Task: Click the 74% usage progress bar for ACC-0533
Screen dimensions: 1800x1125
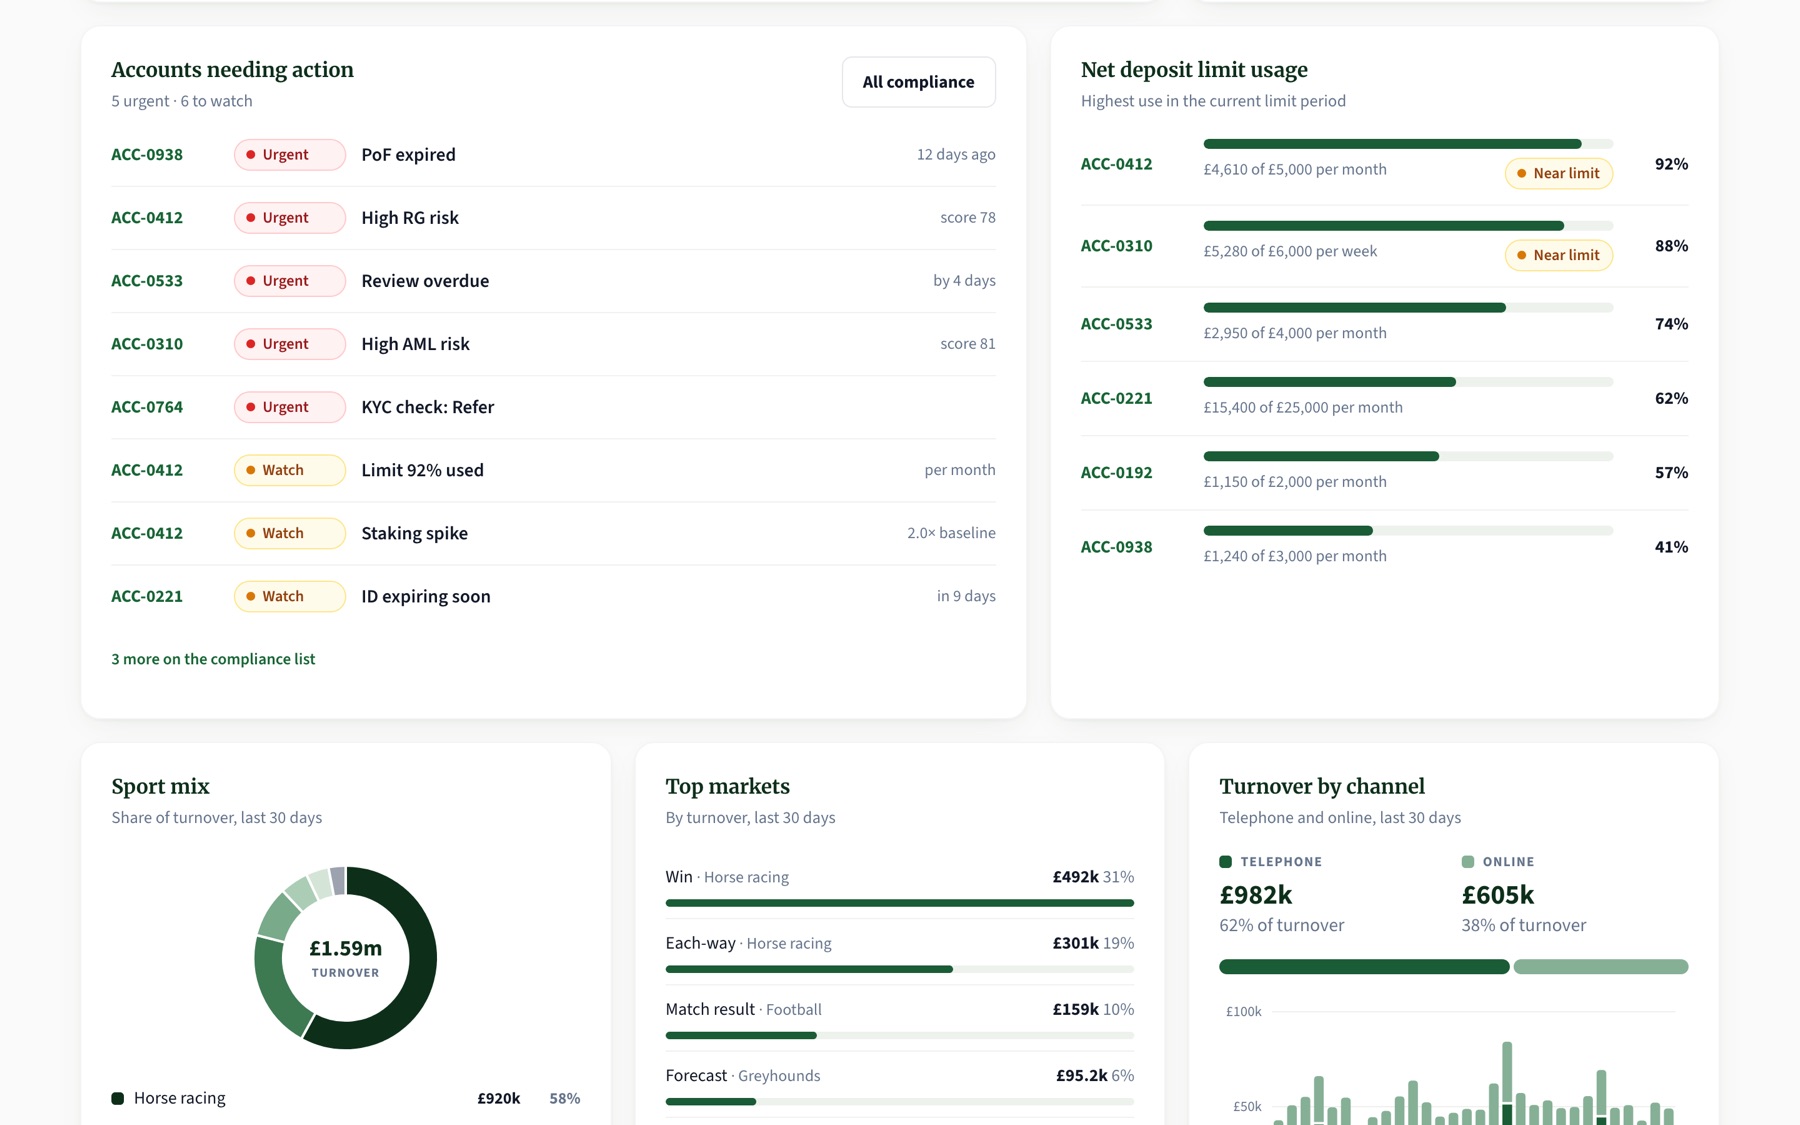Action: point(1408,308)
